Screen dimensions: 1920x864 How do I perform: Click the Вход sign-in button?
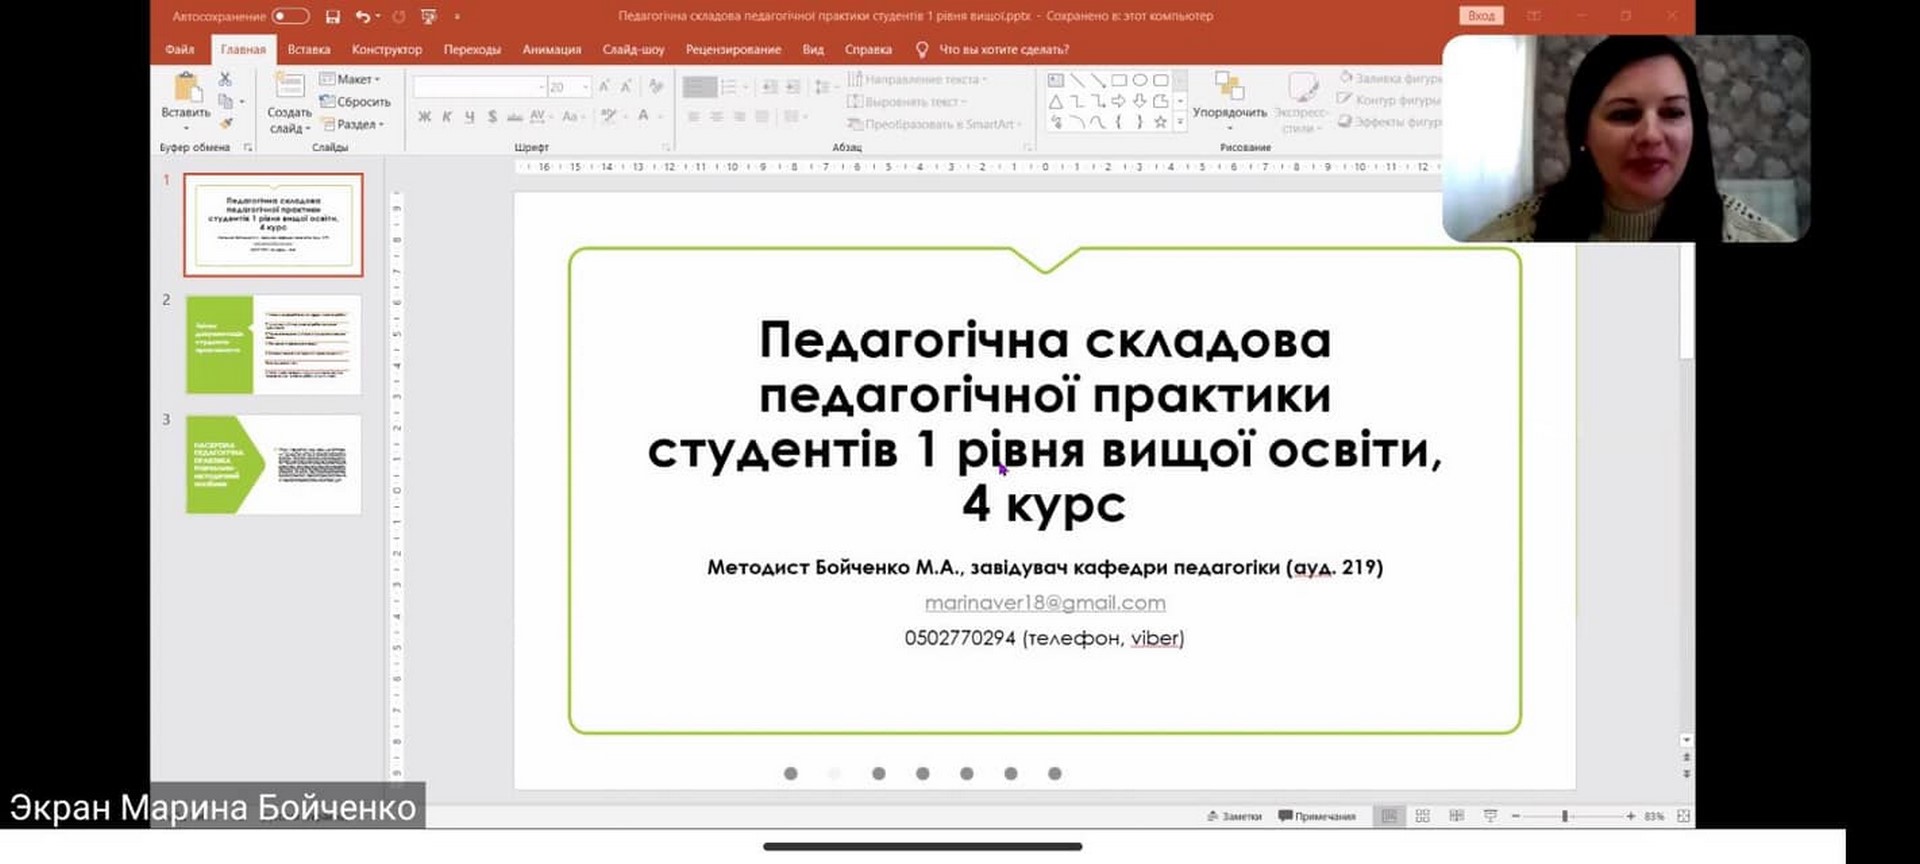(1480, 16)
